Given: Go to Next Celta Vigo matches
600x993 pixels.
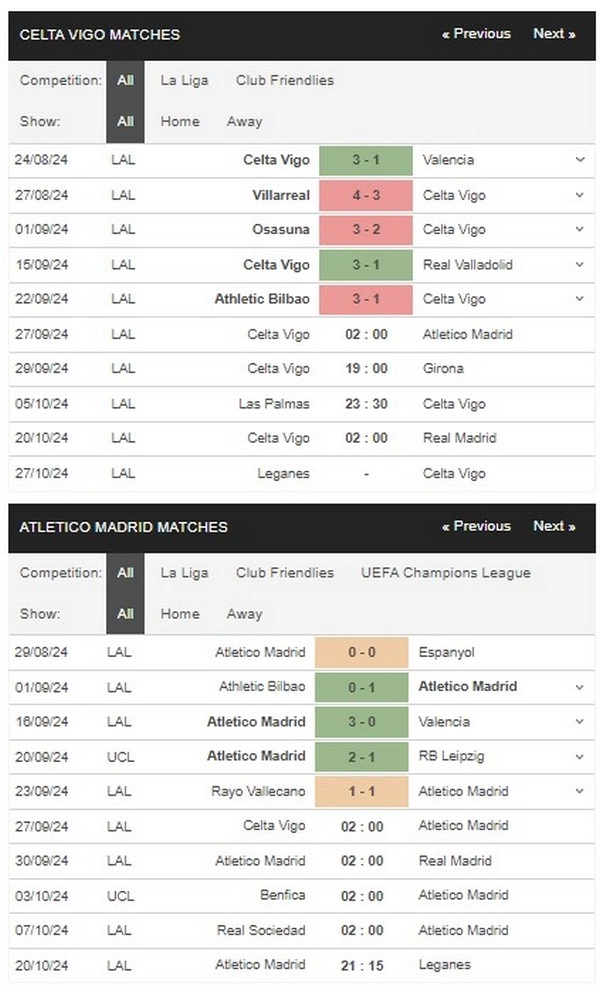Looking at the screenshot, I should pyautogui.click(x=554, y=34).
